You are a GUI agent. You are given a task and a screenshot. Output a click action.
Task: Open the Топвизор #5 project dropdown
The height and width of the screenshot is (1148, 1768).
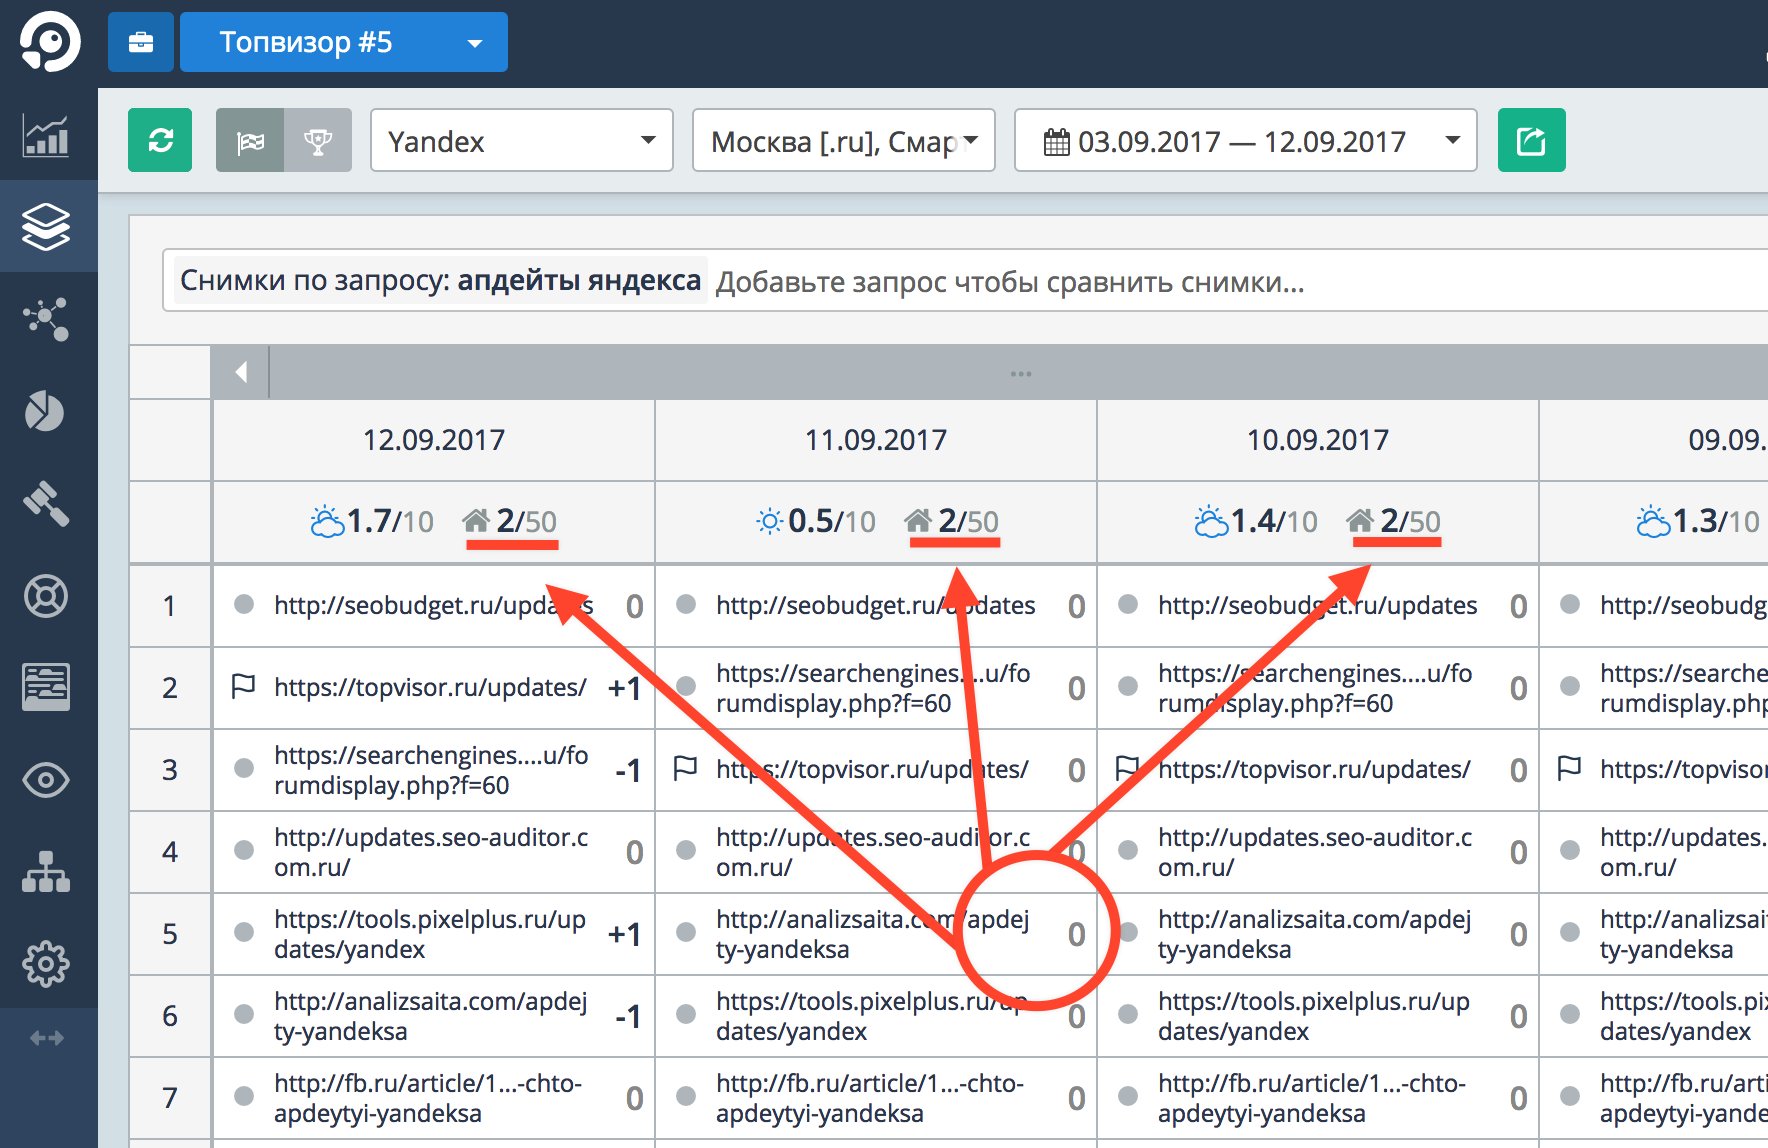pos(344,42)
